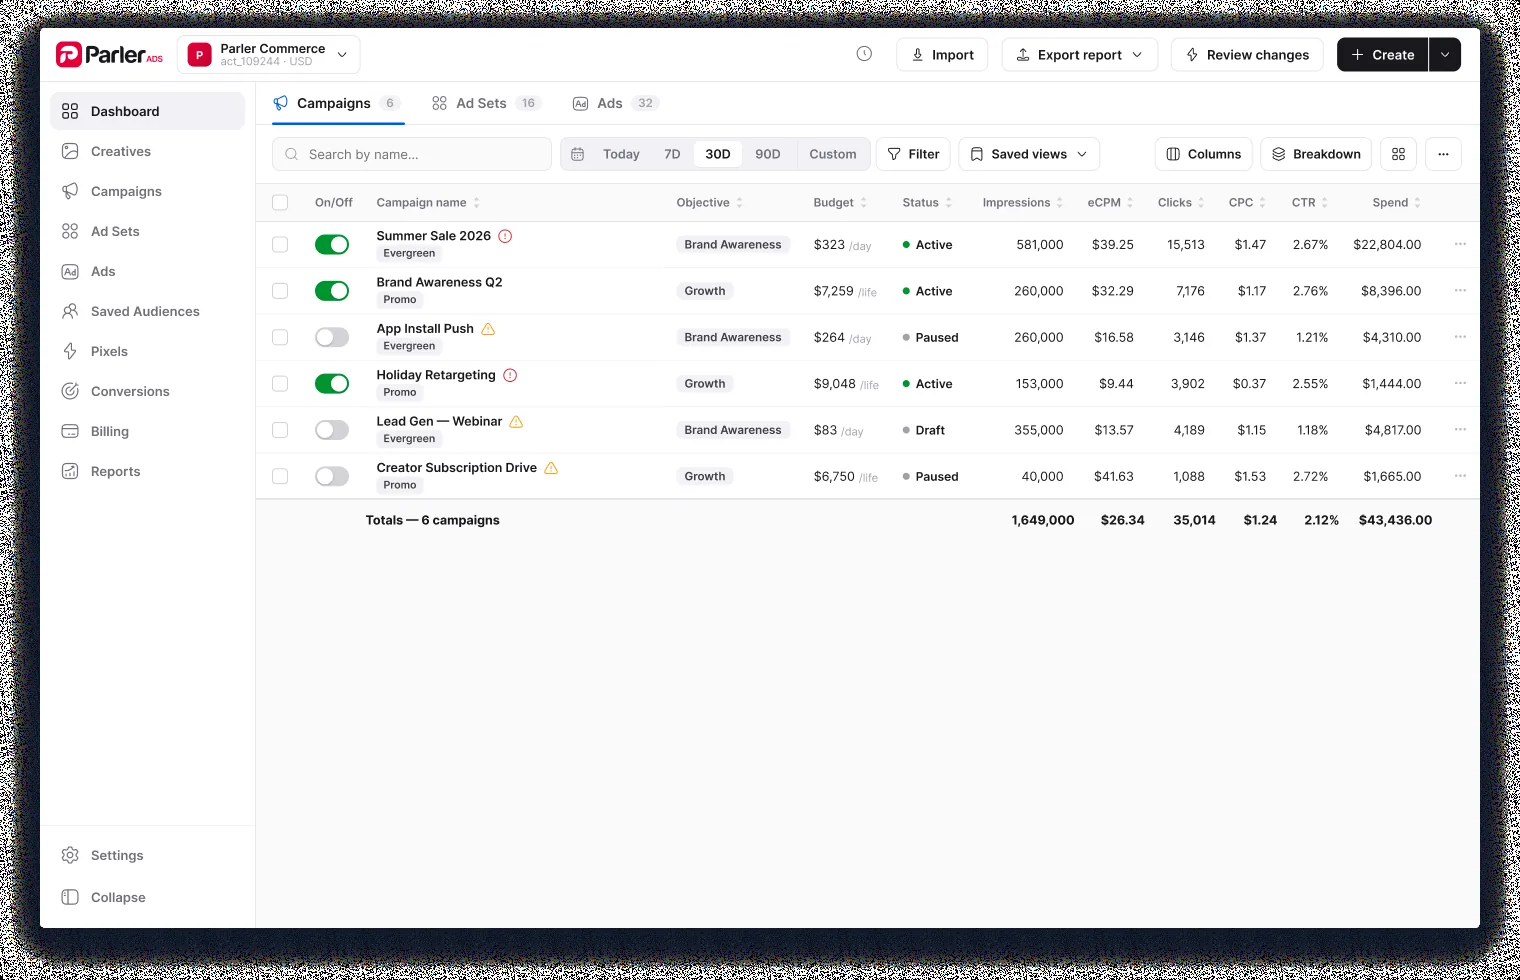
Task: Select the 7D date range
Action: pyautogui.click(x=672, y=154)
